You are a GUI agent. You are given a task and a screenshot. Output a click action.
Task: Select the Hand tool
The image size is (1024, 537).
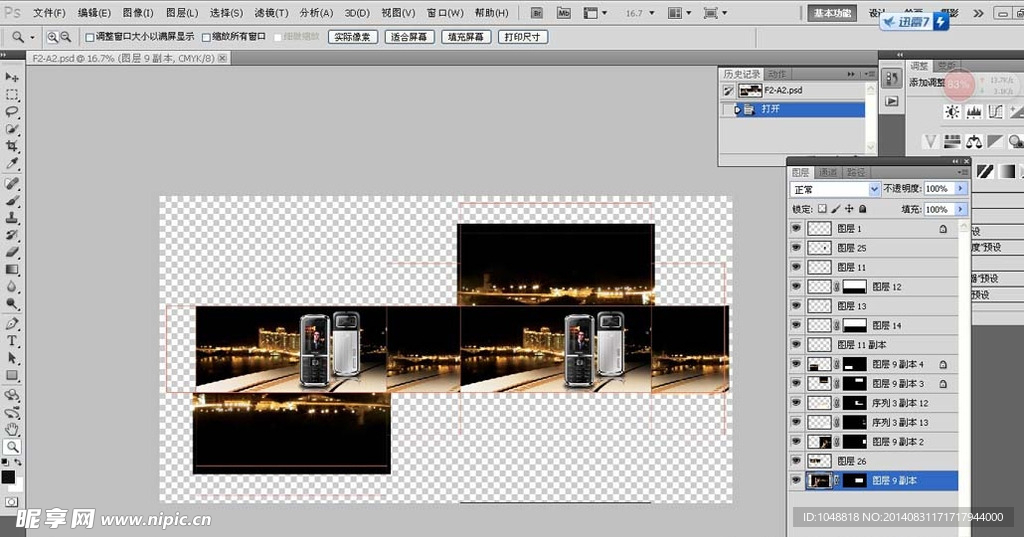pyautogui.click(x=13, y=429)
